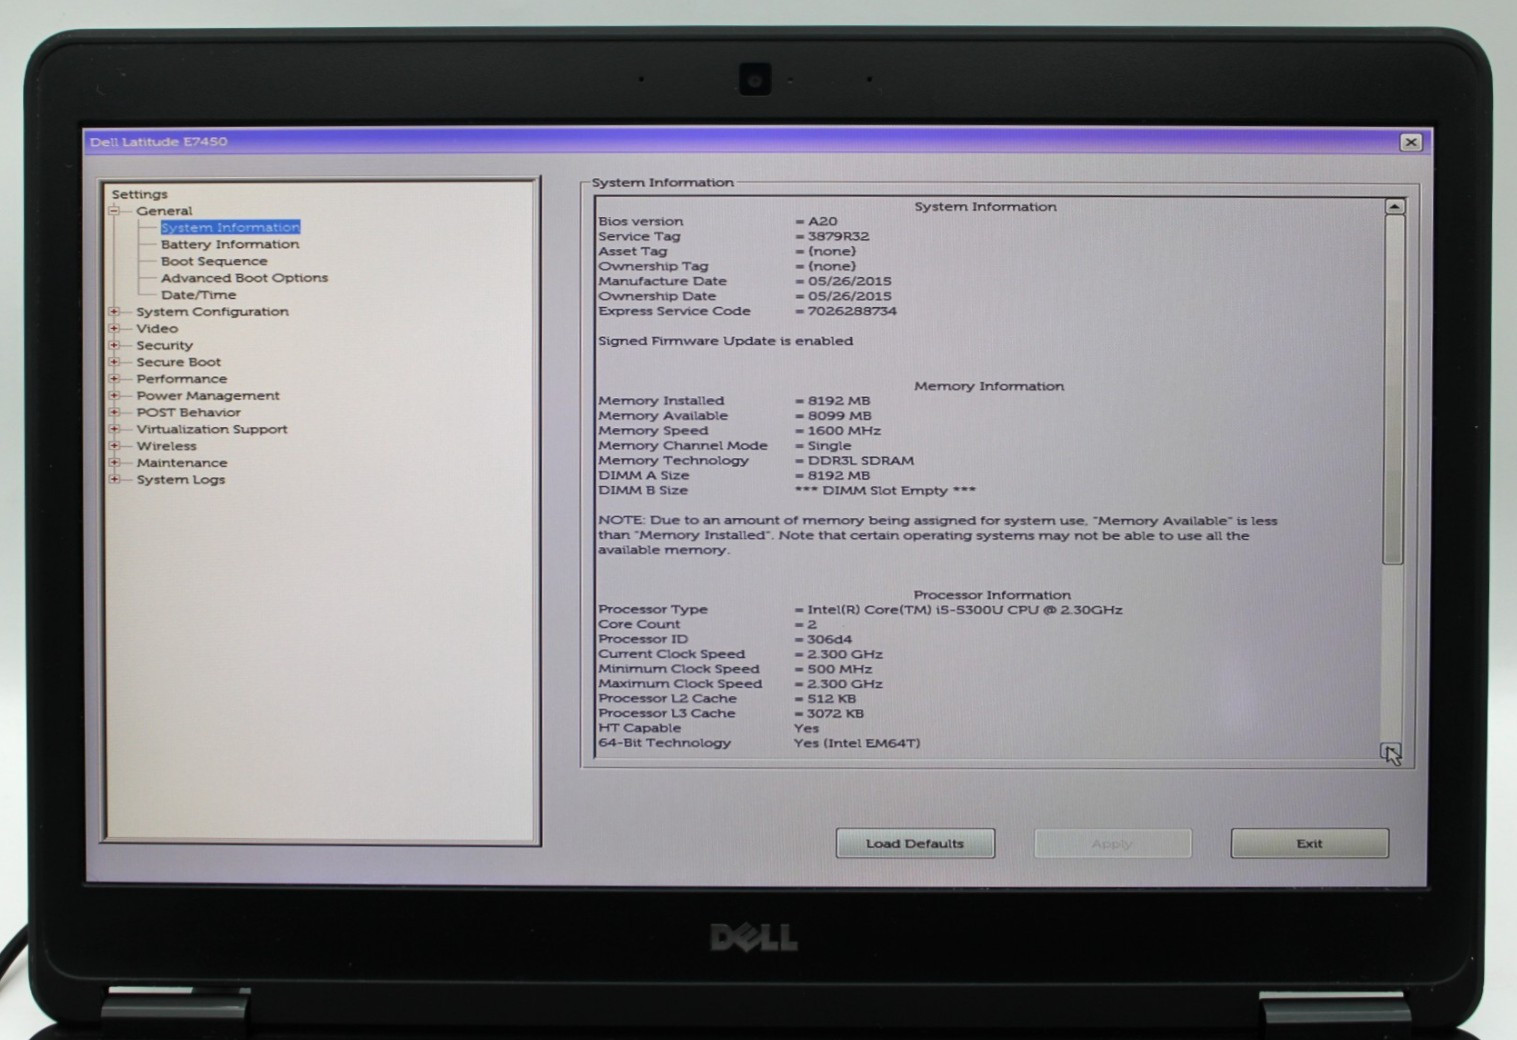
Task: Click the Memory Information heading
Action: pos(989,386)
